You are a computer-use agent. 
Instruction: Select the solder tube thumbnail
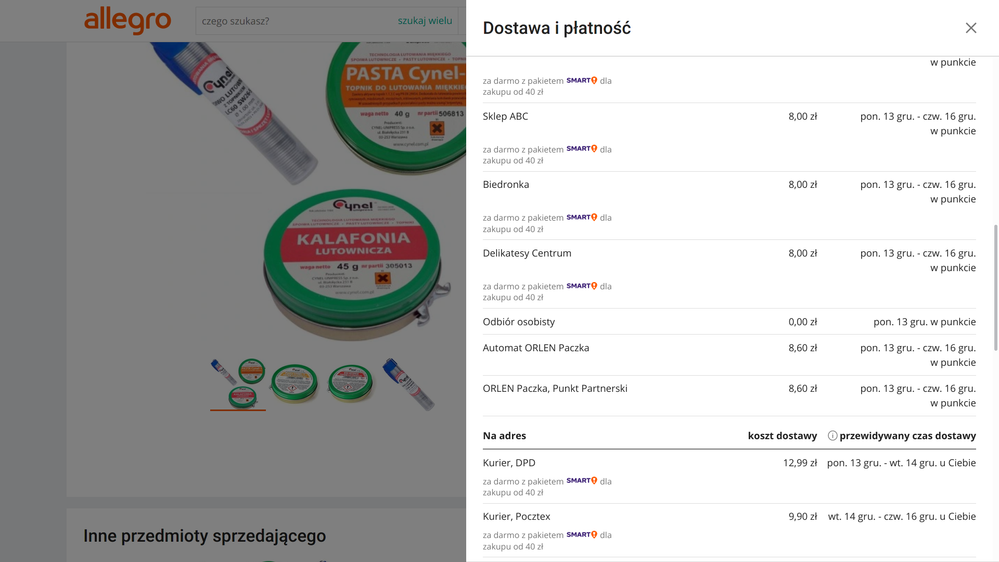coord(408,384)
